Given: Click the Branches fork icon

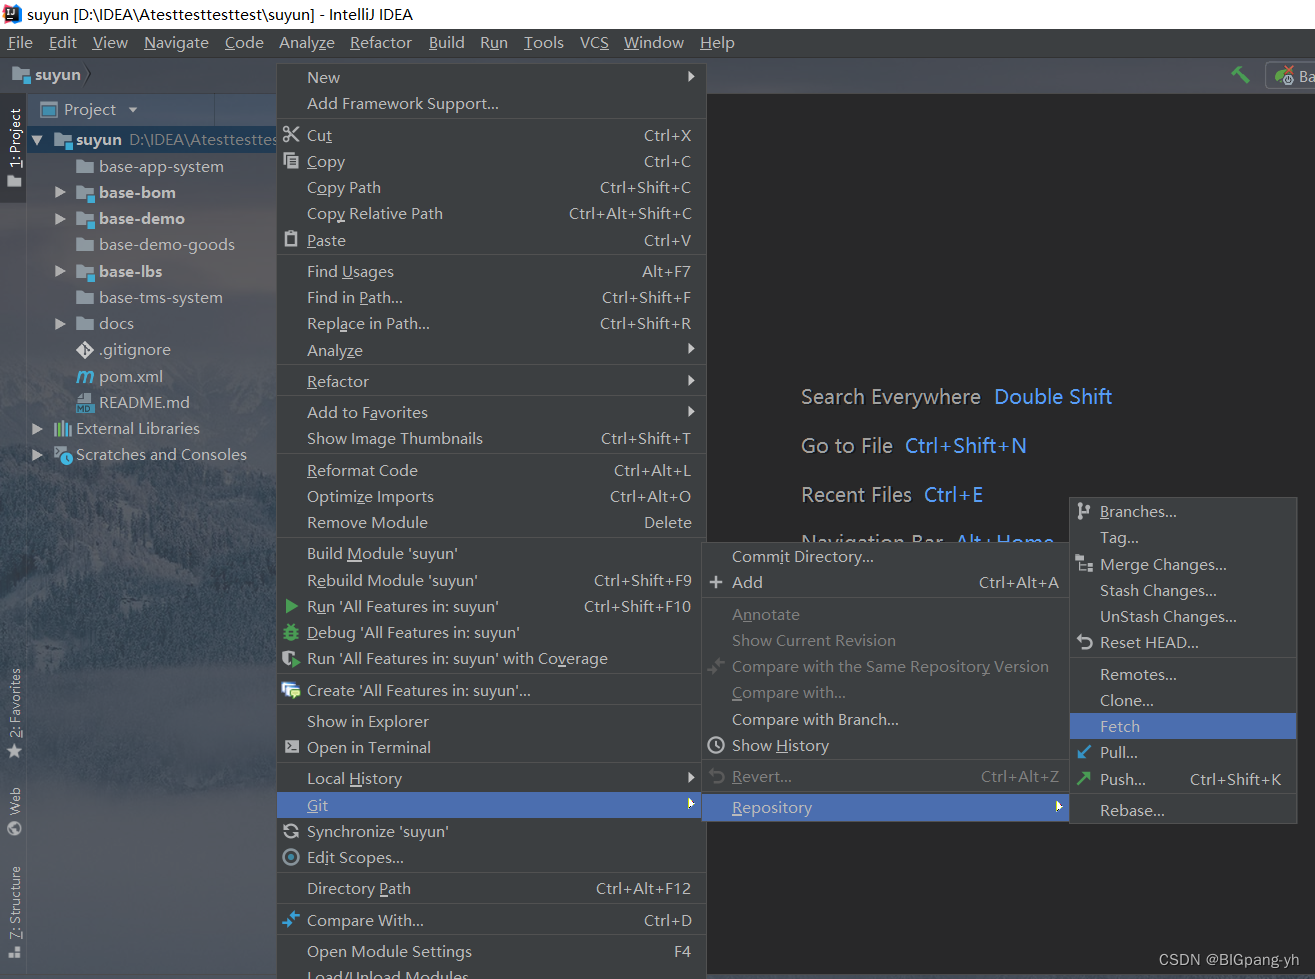Looking at the screenshot, I should [1084, 511].
